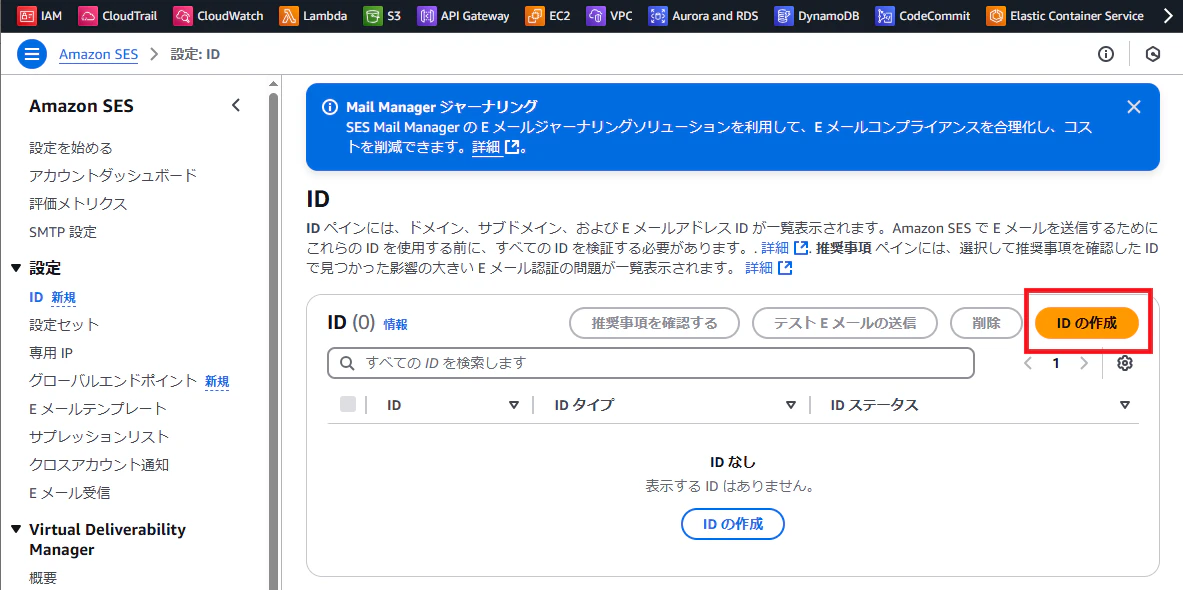Select ID in the sidebar
1183x590 pixels.
36,297
